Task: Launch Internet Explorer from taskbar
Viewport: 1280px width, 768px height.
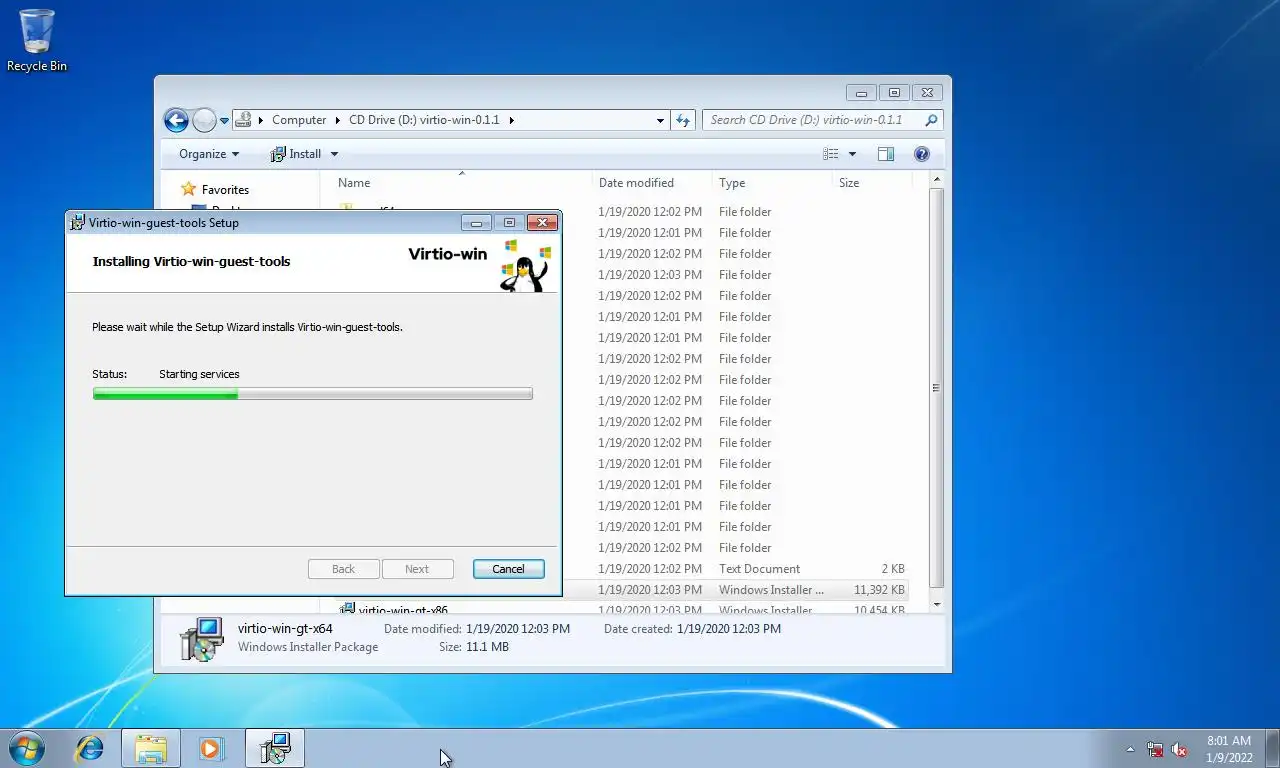Action: pyautogui.click(x=90, y=748)
